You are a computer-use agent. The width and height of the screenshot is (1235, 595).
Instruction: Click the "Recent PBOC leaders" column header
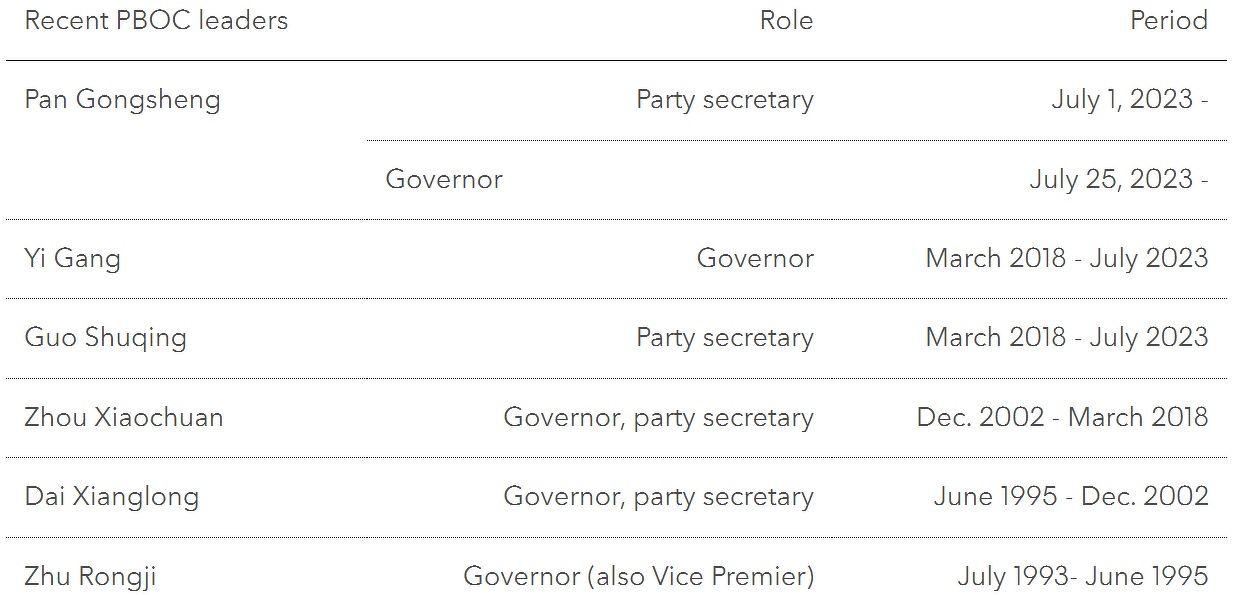(x=156, y=21)
